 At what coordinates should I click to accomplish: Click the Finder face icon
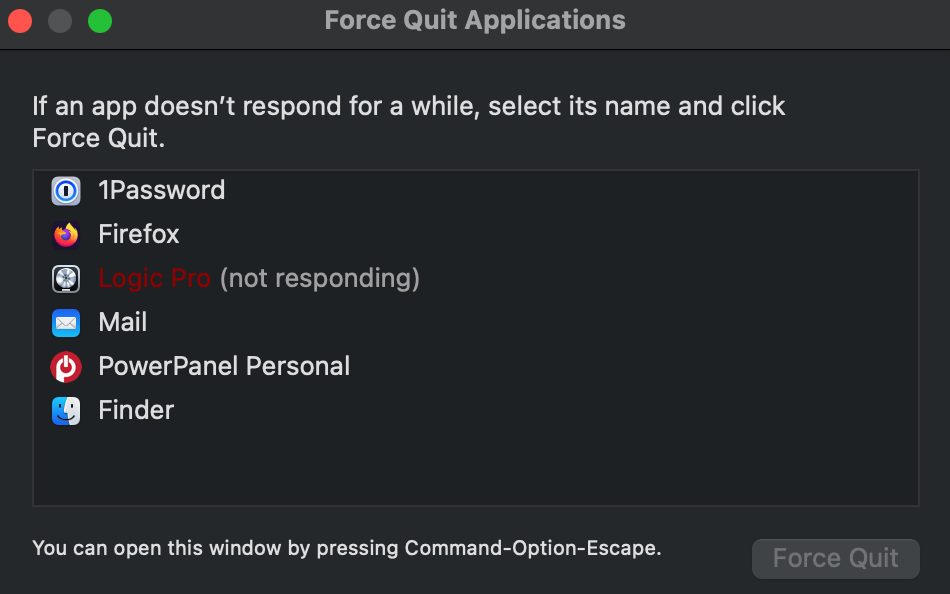[x=66, y=411]
